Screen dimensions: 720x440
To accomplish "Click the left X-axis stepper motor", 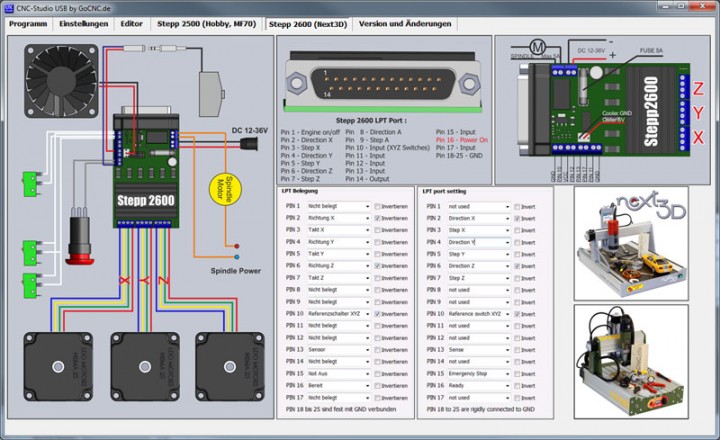I will 58,367.
